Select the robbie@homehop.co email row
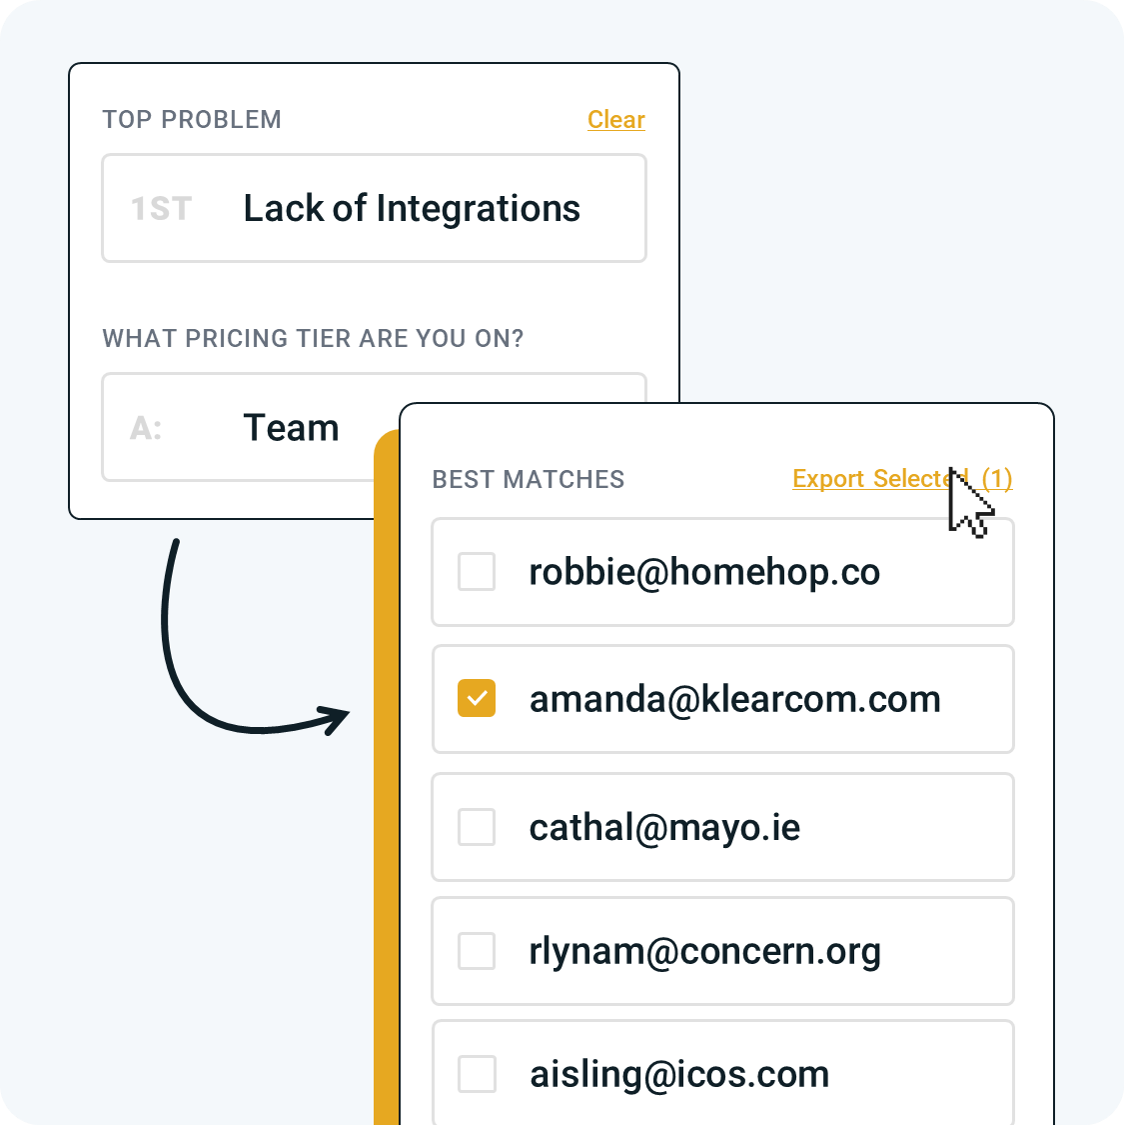This screenshot has width=1124, height=1125. (723, 572)
